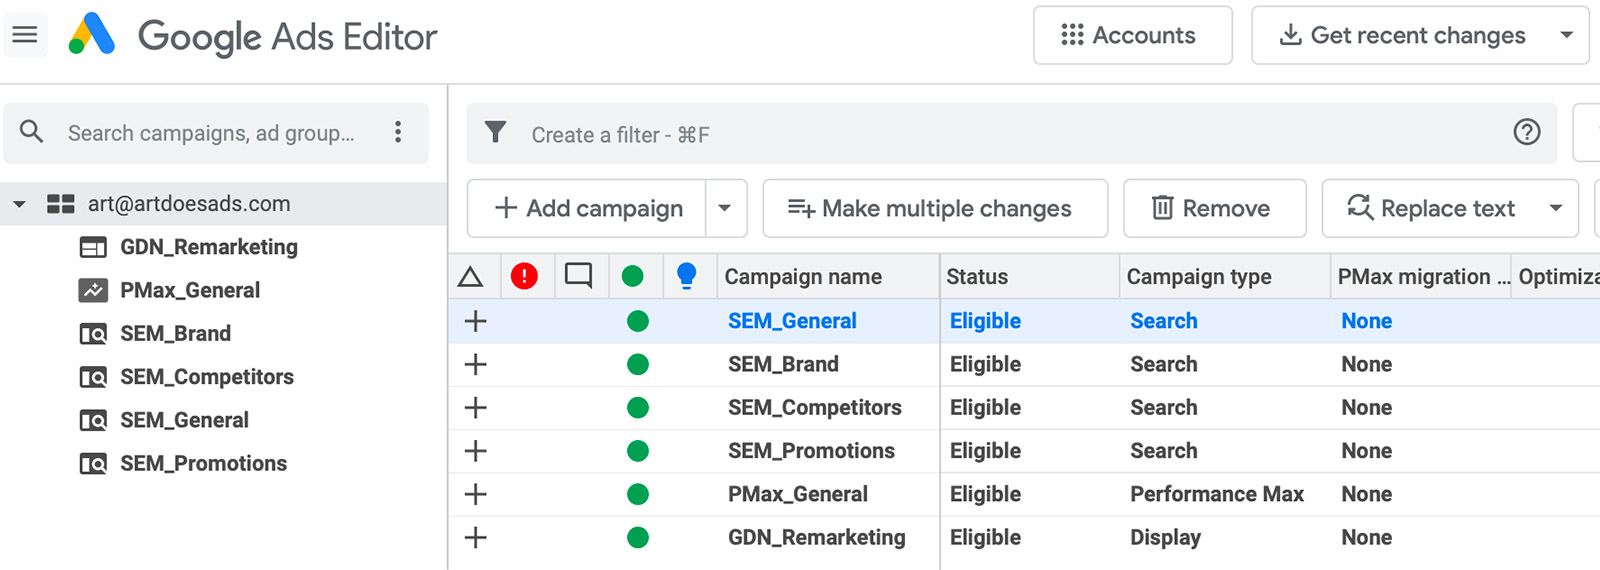Viewport: 1600px width, 570px height.
Task: Open sidebar search options three-dot menu
Action: coord(398,132)
